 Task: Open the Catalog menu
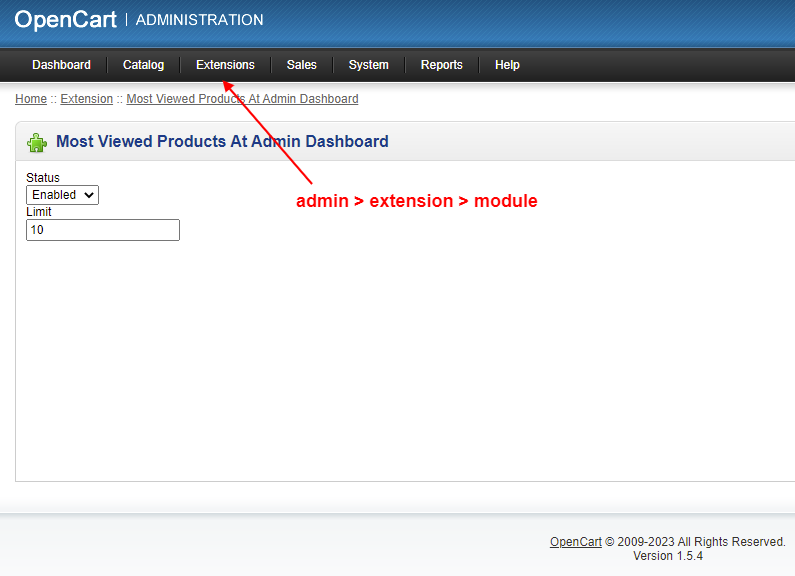[x=143, y=65]
